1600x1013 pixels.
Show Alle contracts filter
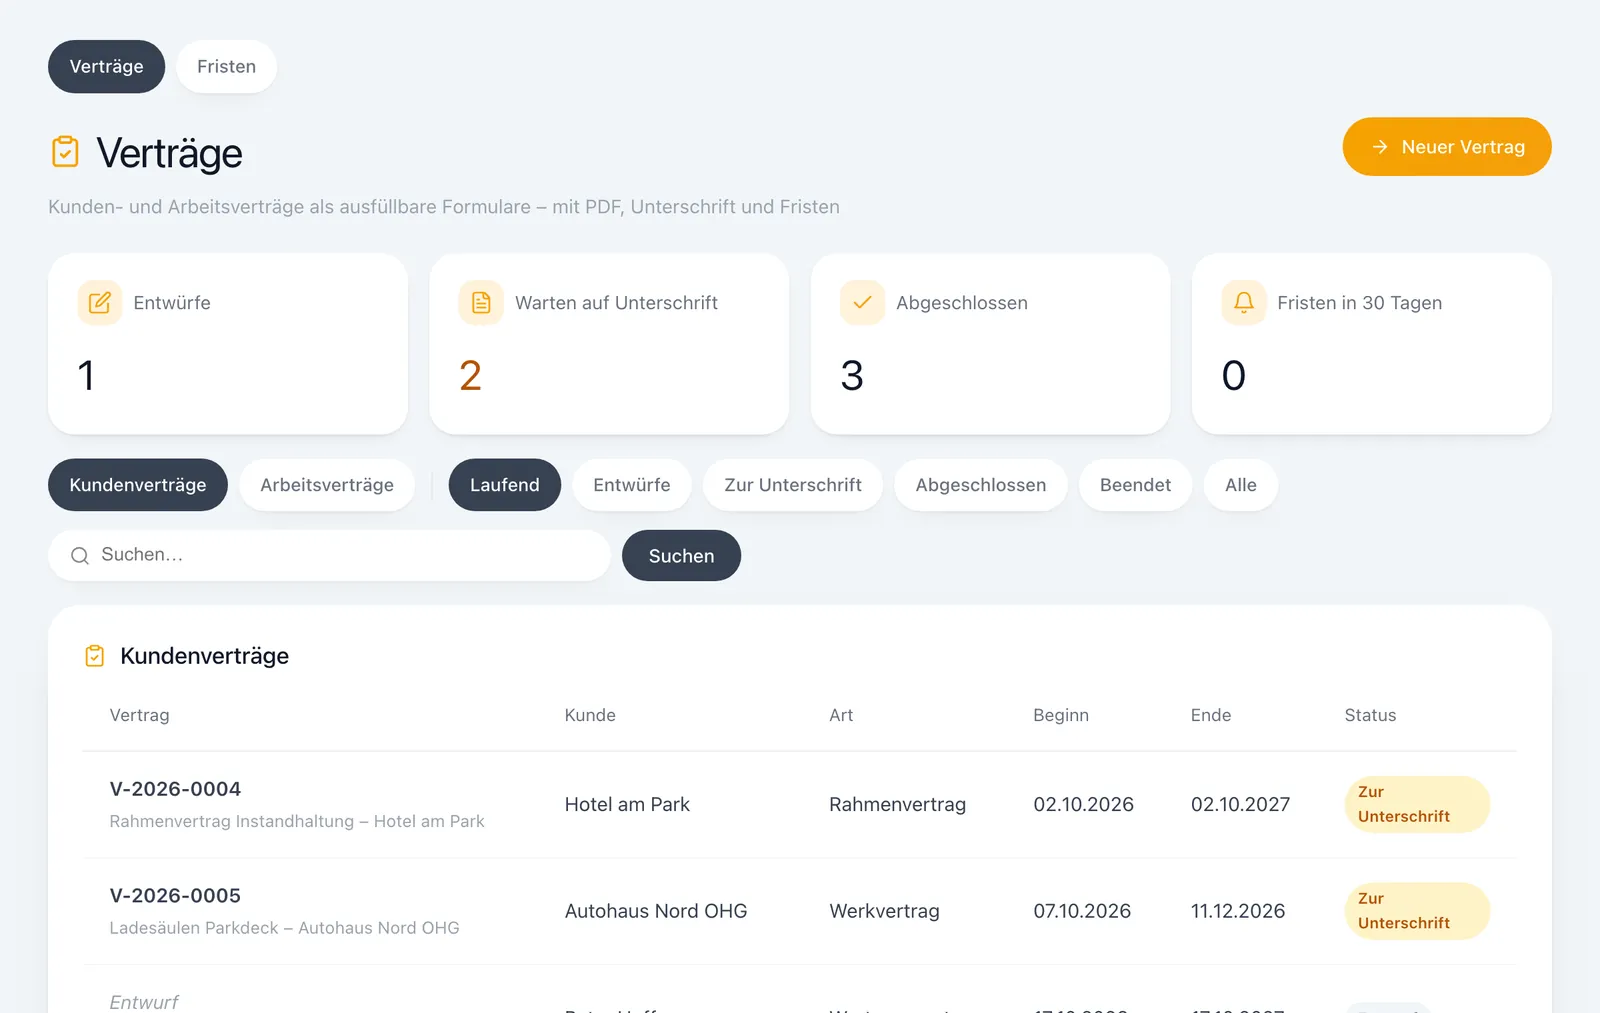click(x=1241, y=485)
